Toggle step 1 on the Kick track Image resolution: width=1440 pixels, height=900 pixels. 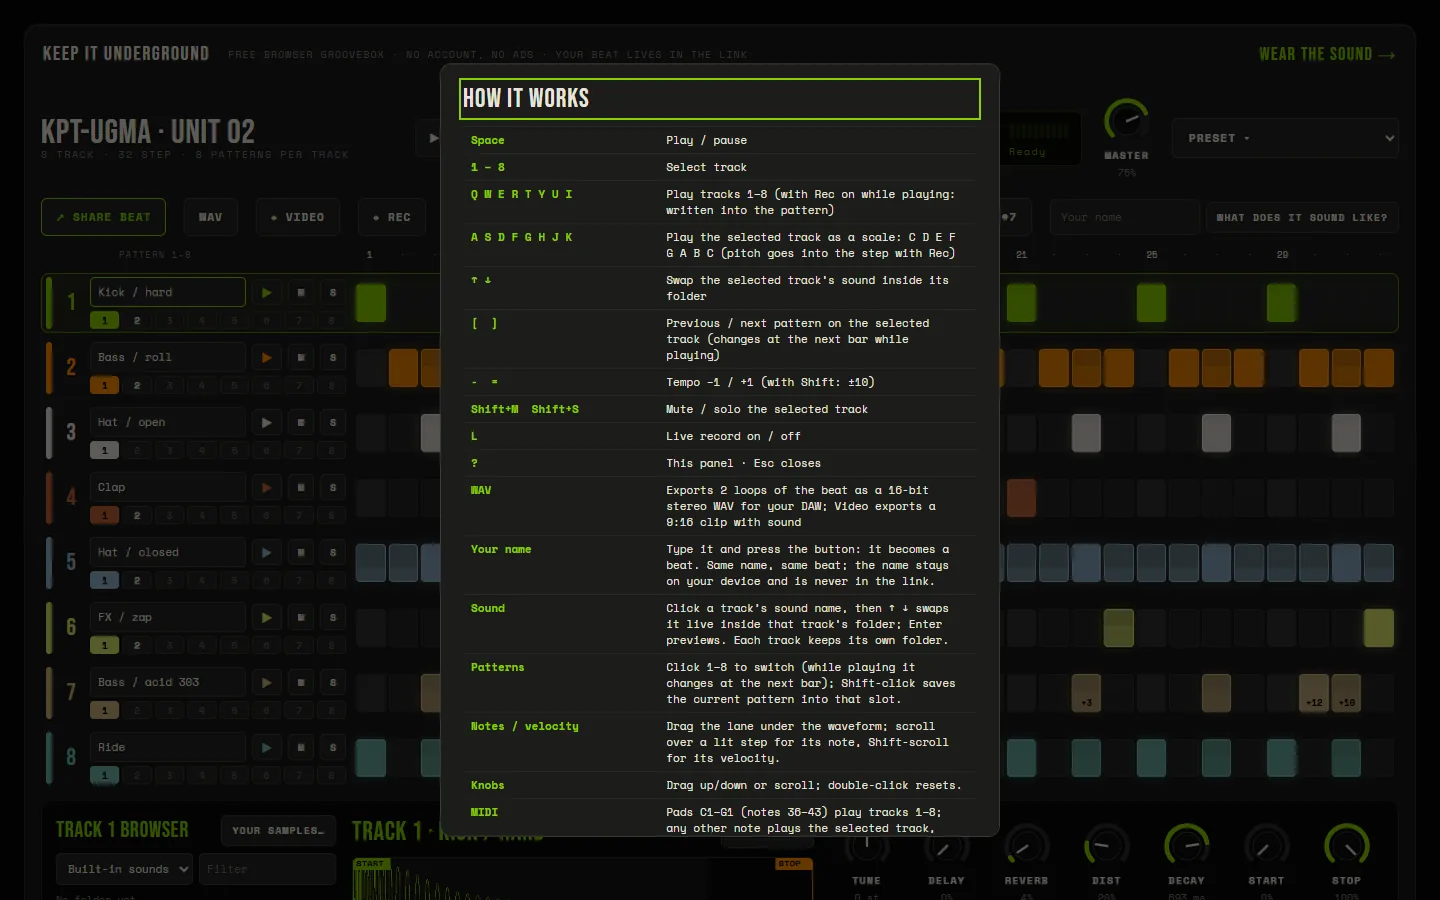pos(371,303)
